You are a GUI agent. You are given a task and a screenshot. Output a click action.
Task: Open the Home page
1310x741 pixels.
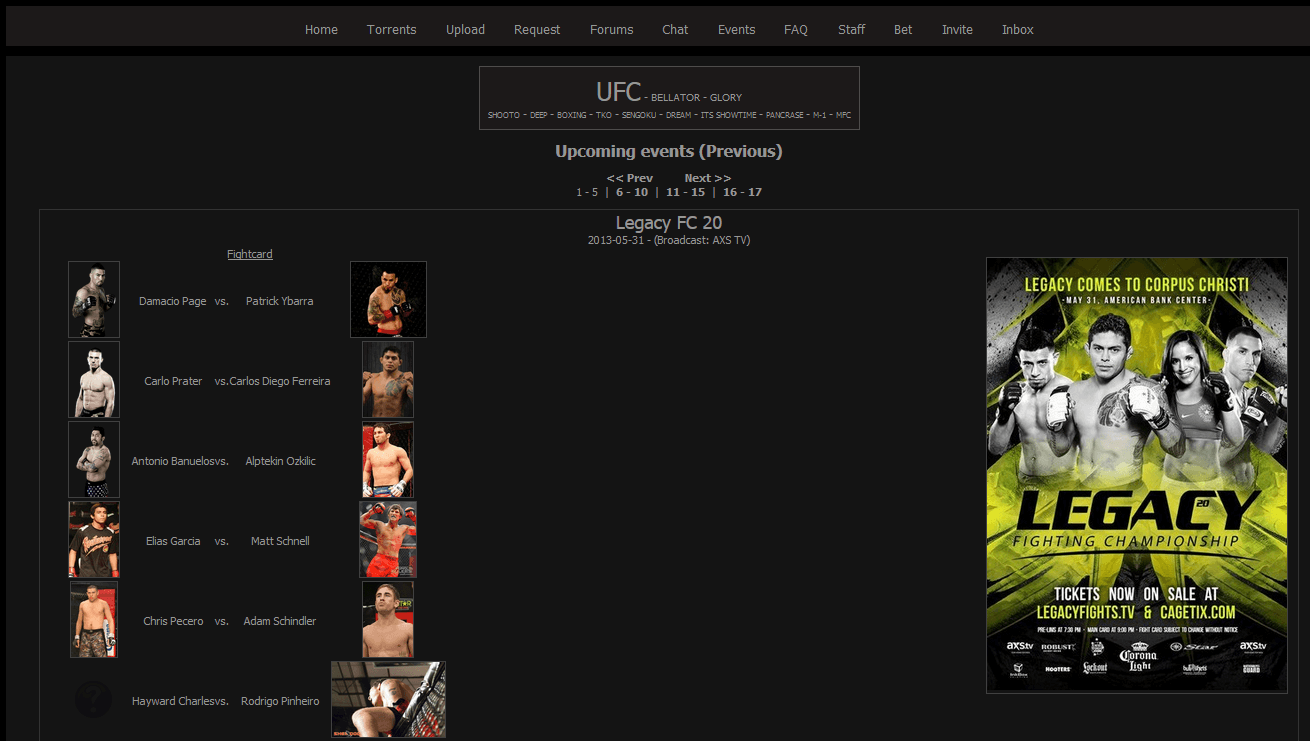click(x=321, y=30)
